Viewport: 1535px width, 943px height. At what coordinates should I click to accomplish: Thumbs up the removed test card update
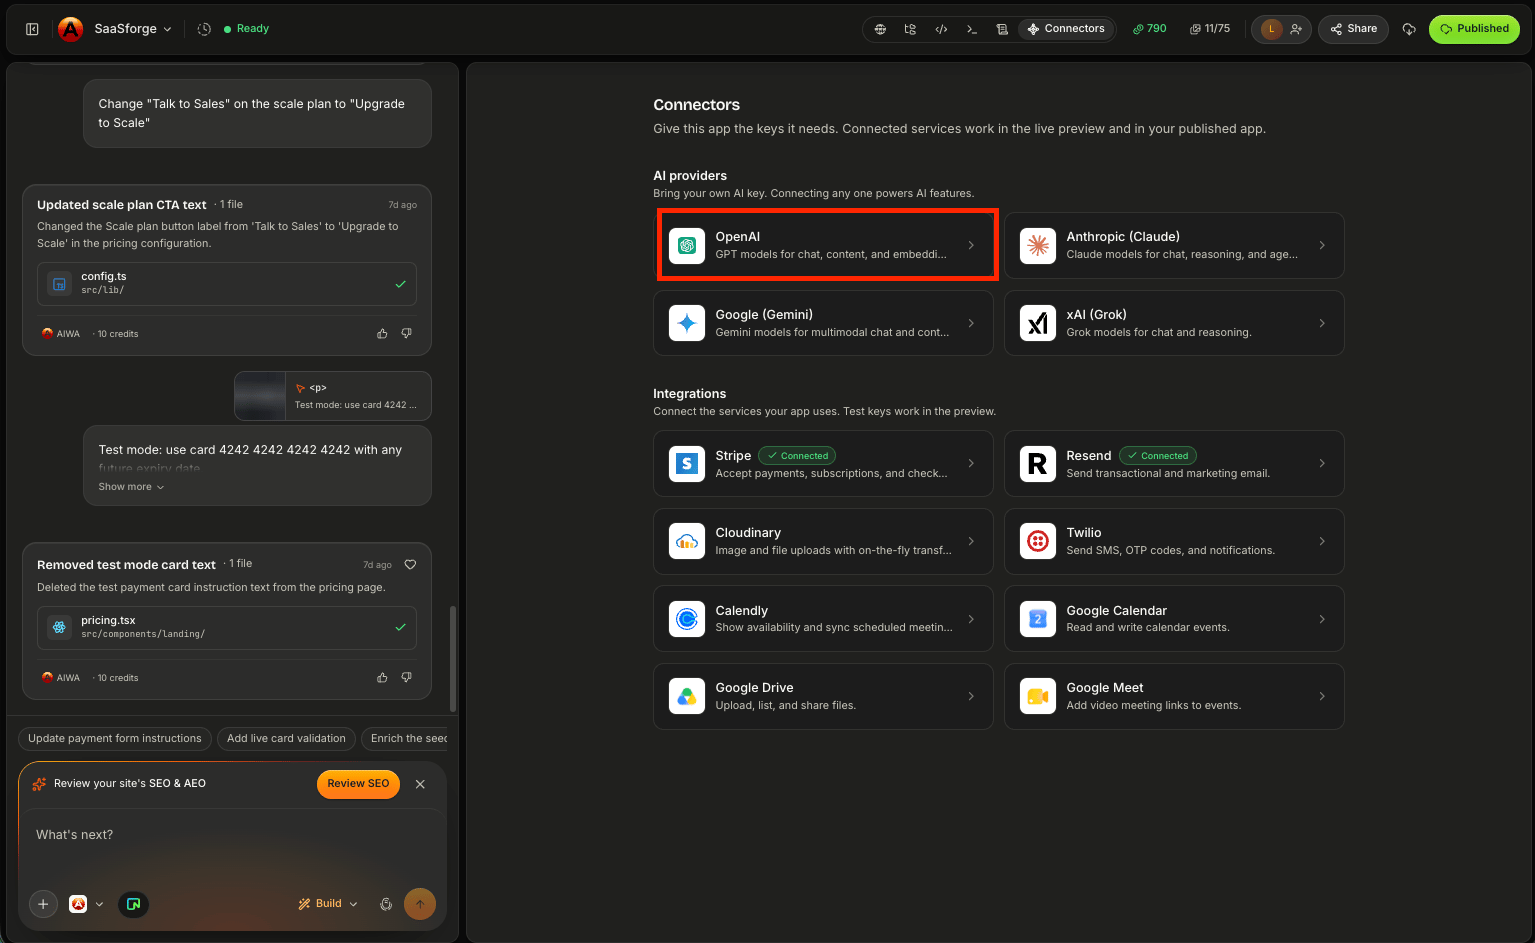point(382,678)
